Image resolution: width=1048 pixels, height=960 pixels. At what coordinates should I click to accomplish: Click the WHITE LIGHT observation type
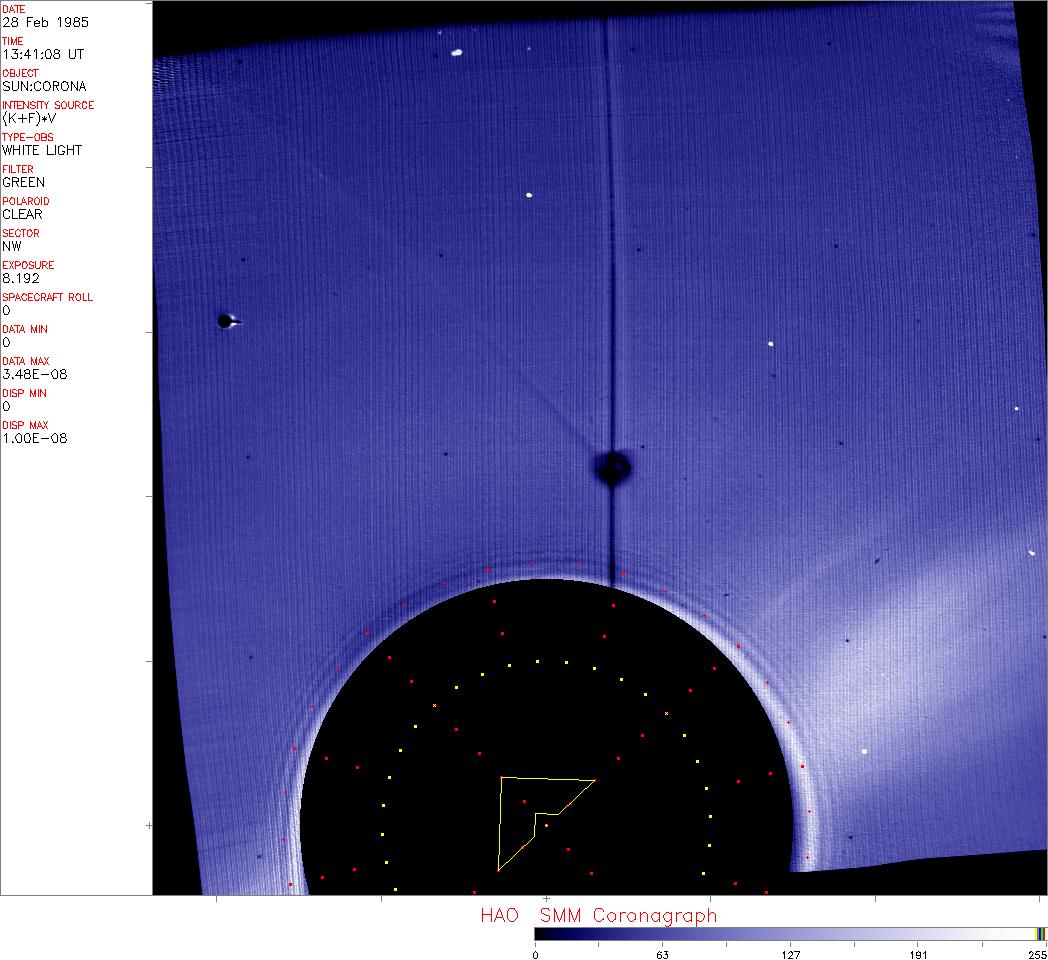tap(42, 150)
